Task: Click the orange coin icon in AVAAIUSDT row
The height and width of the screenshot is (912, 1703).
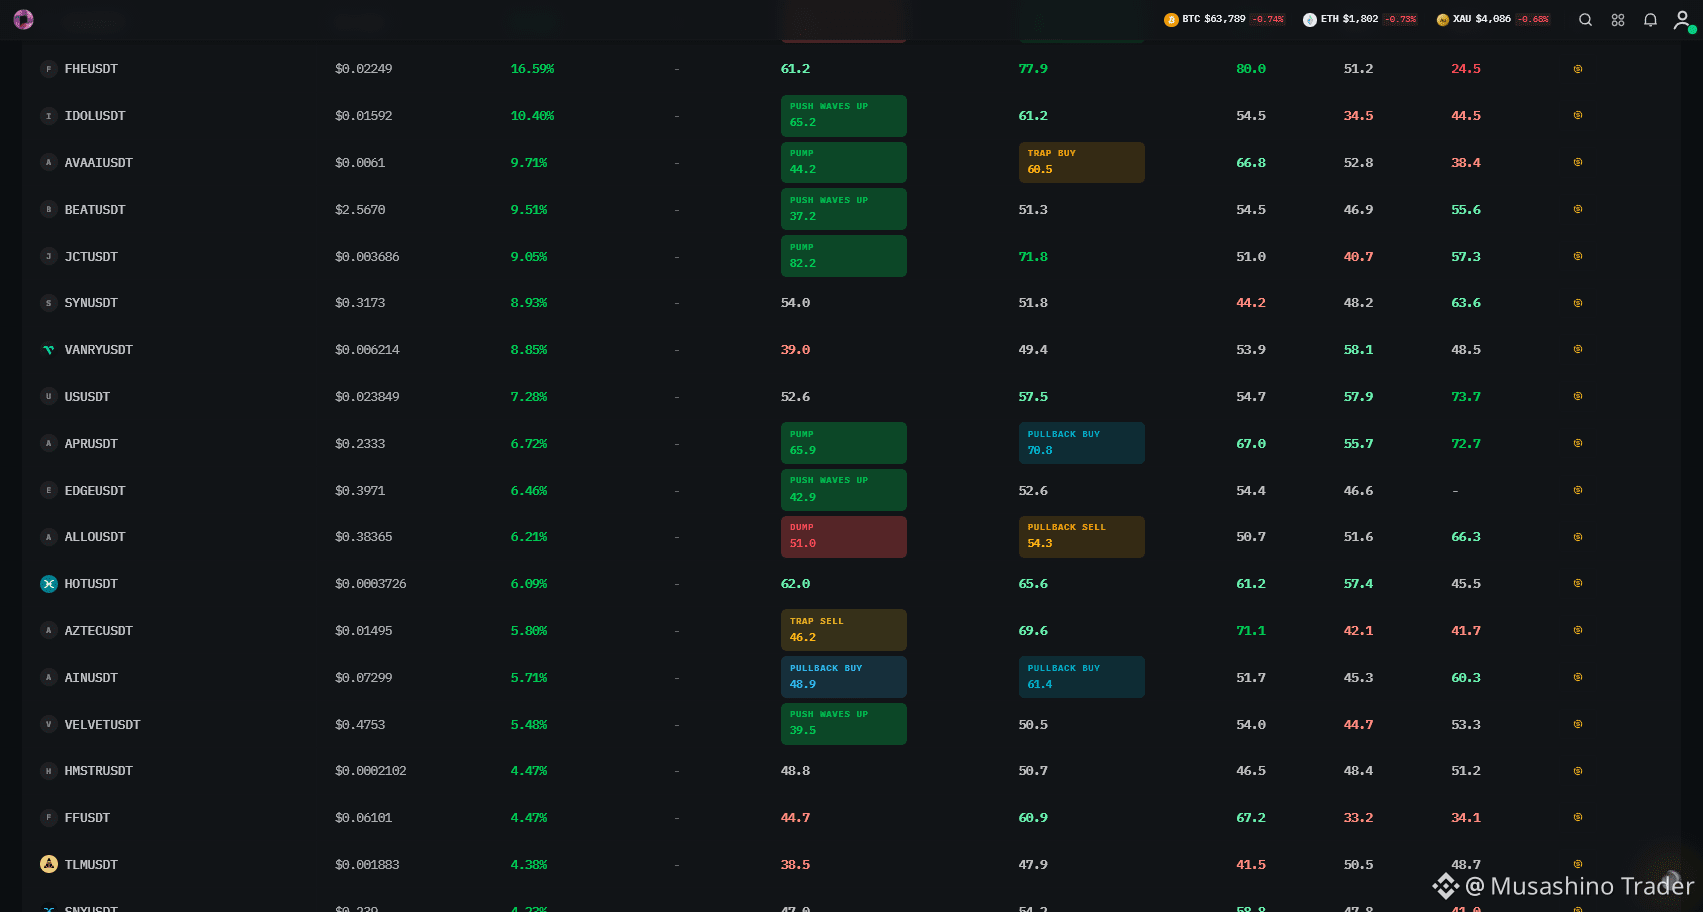Action: pos(1578,162)
